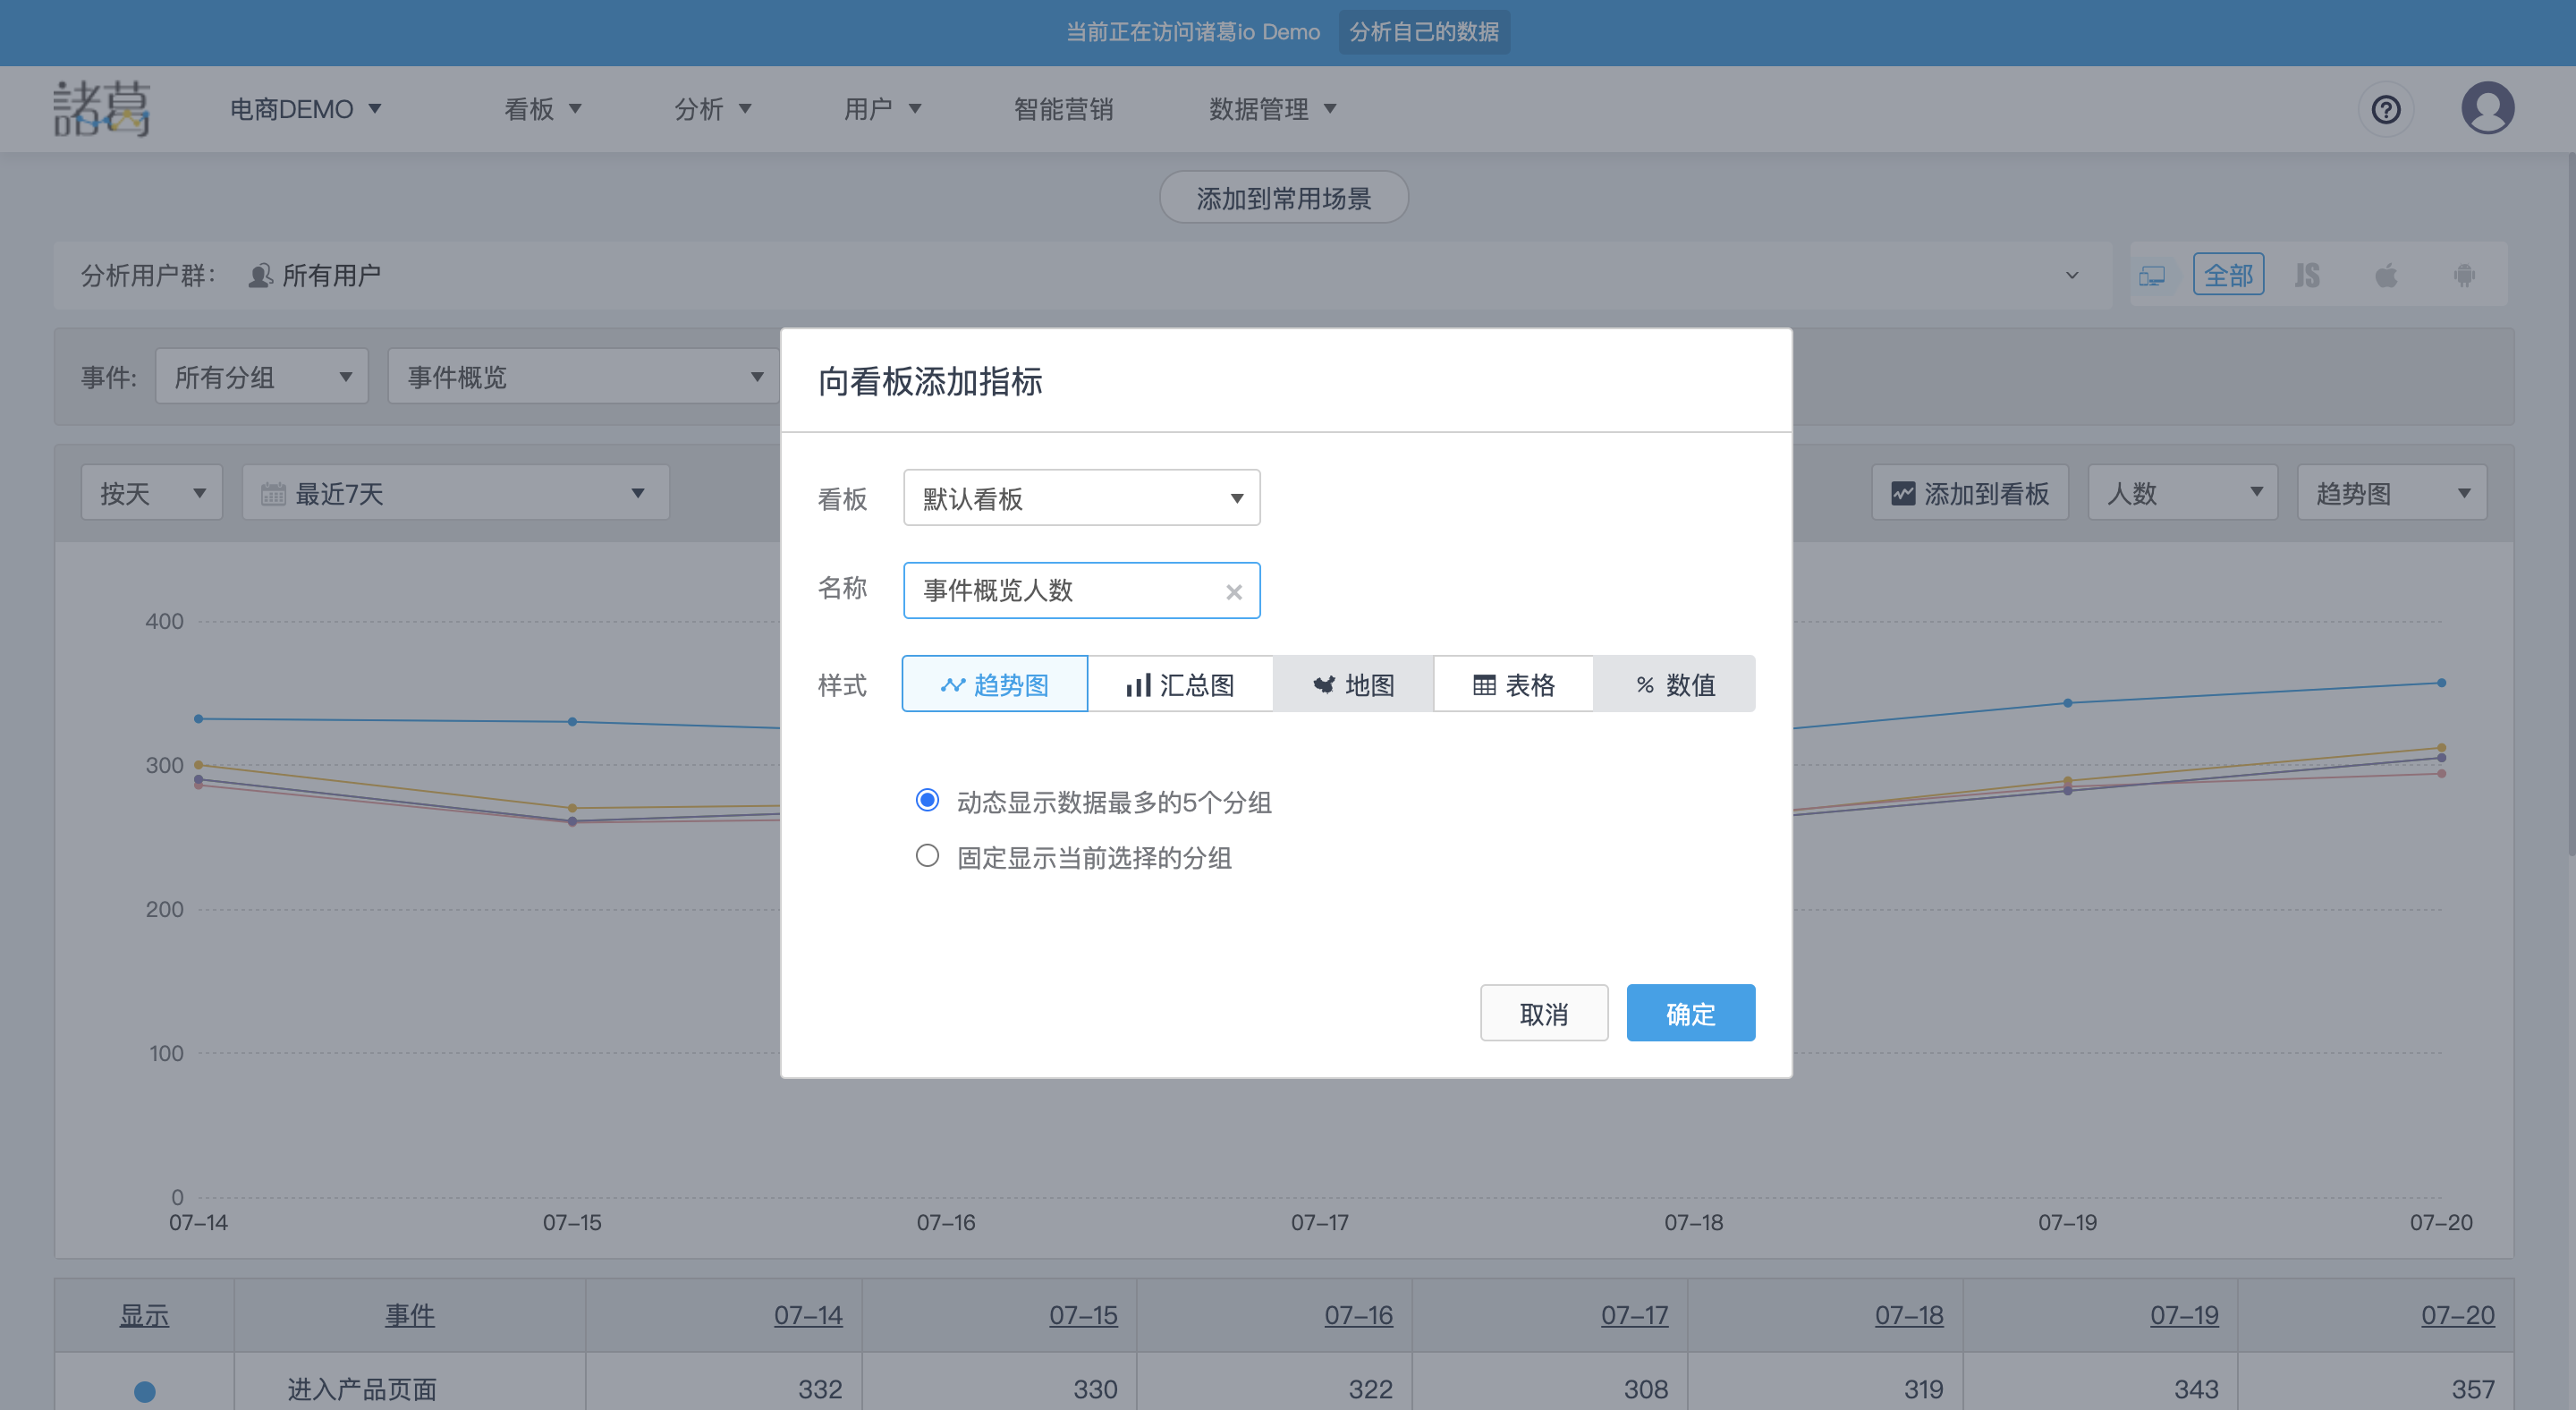Sort by the 07-17 column header
Screen dimensions: 2576x1410
(1634, 1315)
